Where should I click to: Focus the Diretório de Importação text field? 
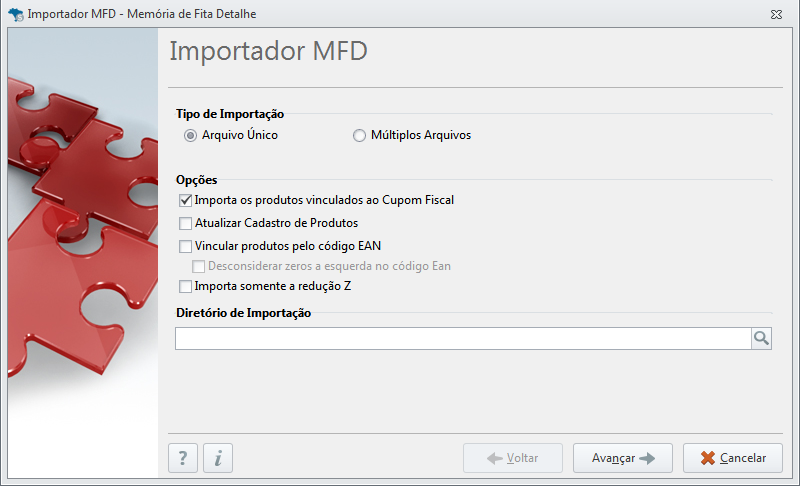pyautogui.click(x=463, y=339)
